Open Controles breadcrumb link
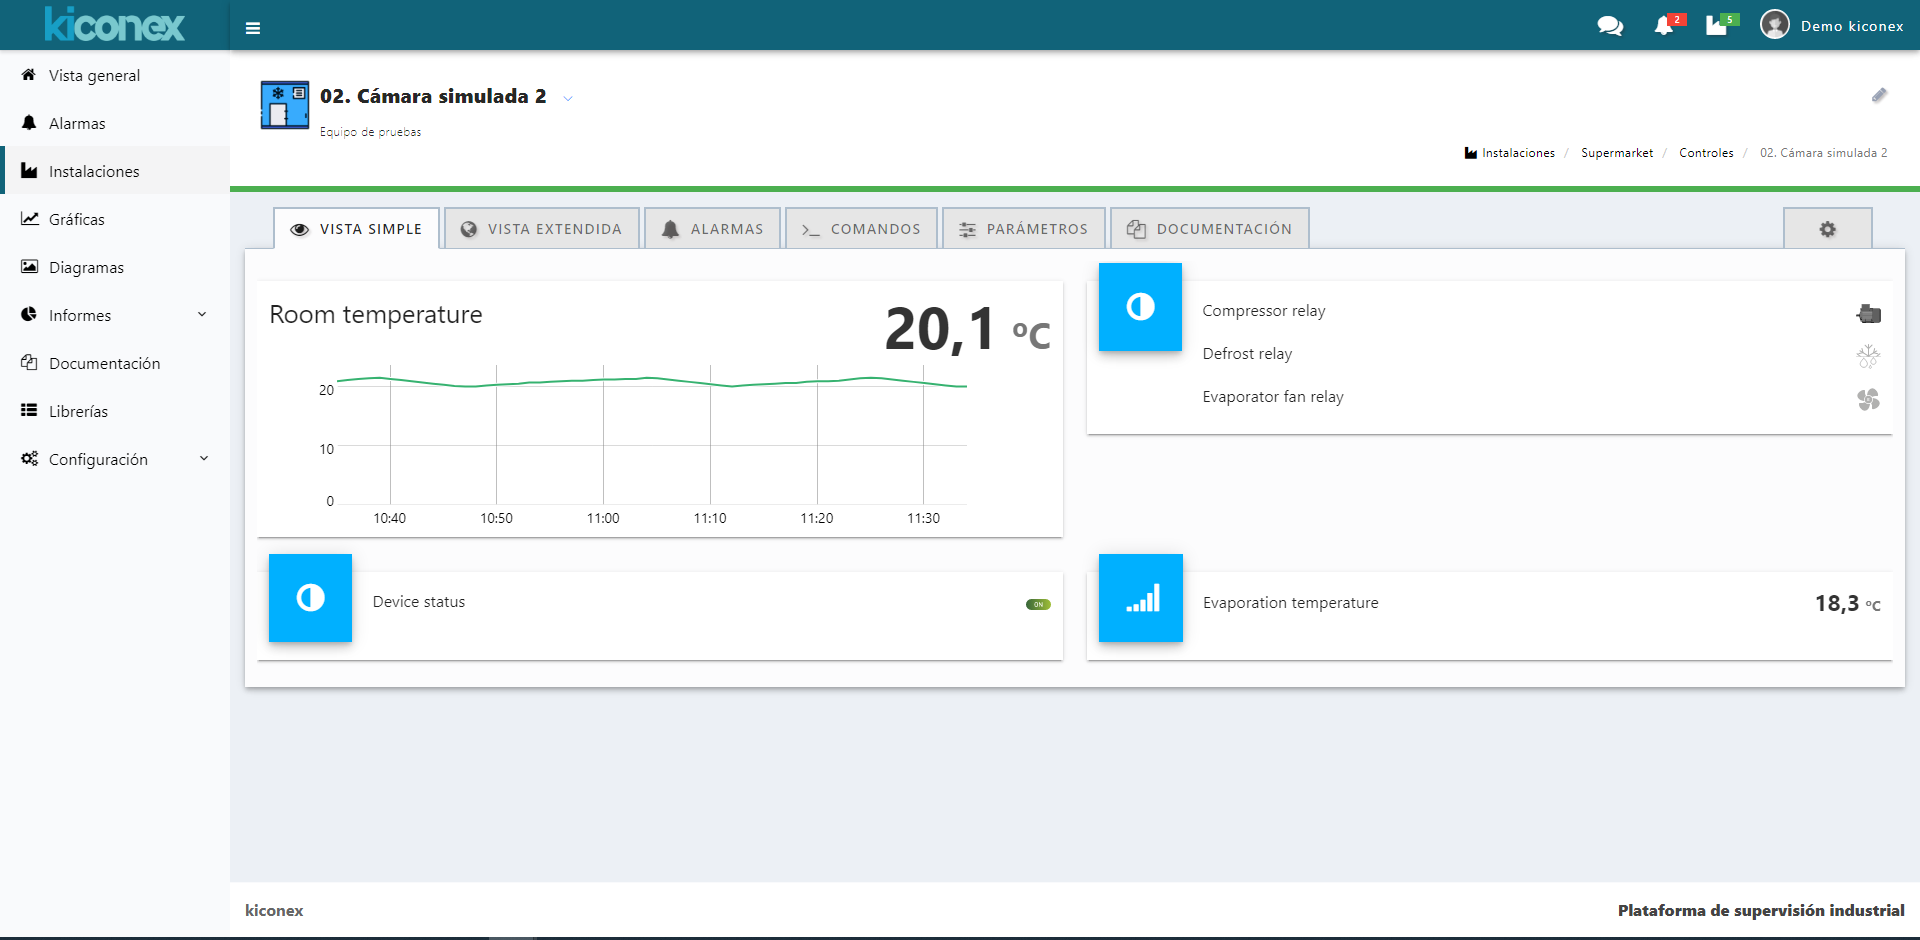Viewport: 1920px width, 940px height. pyautogui.click(x=1706, y=153)
